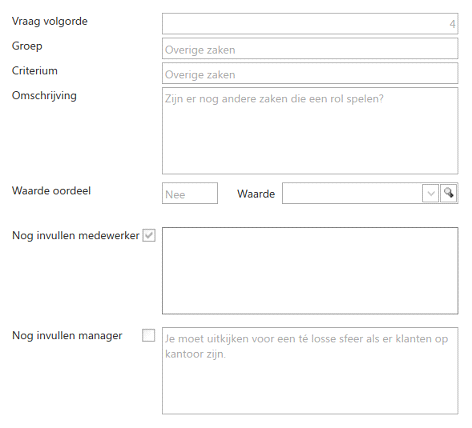Click the manager comment text area
This screenshot has width=472, height=428.
tap(310, 371)
